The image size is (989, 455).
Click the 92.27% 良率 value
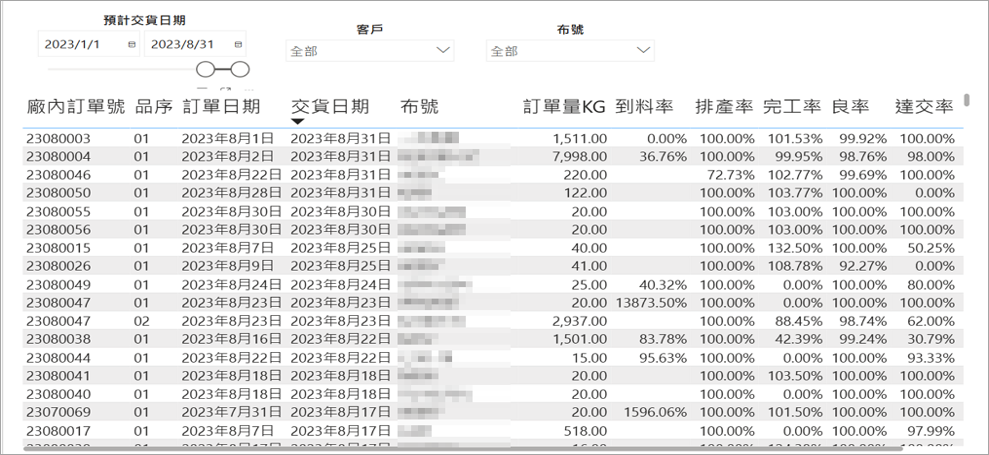point(863,266)
